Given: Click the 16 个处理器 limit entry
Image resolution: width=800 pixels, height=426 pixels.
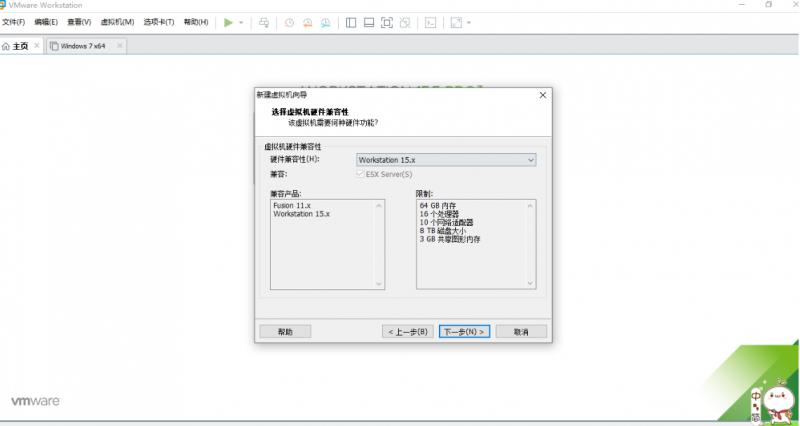Looking at the screenshot, I should click(439, 214).
